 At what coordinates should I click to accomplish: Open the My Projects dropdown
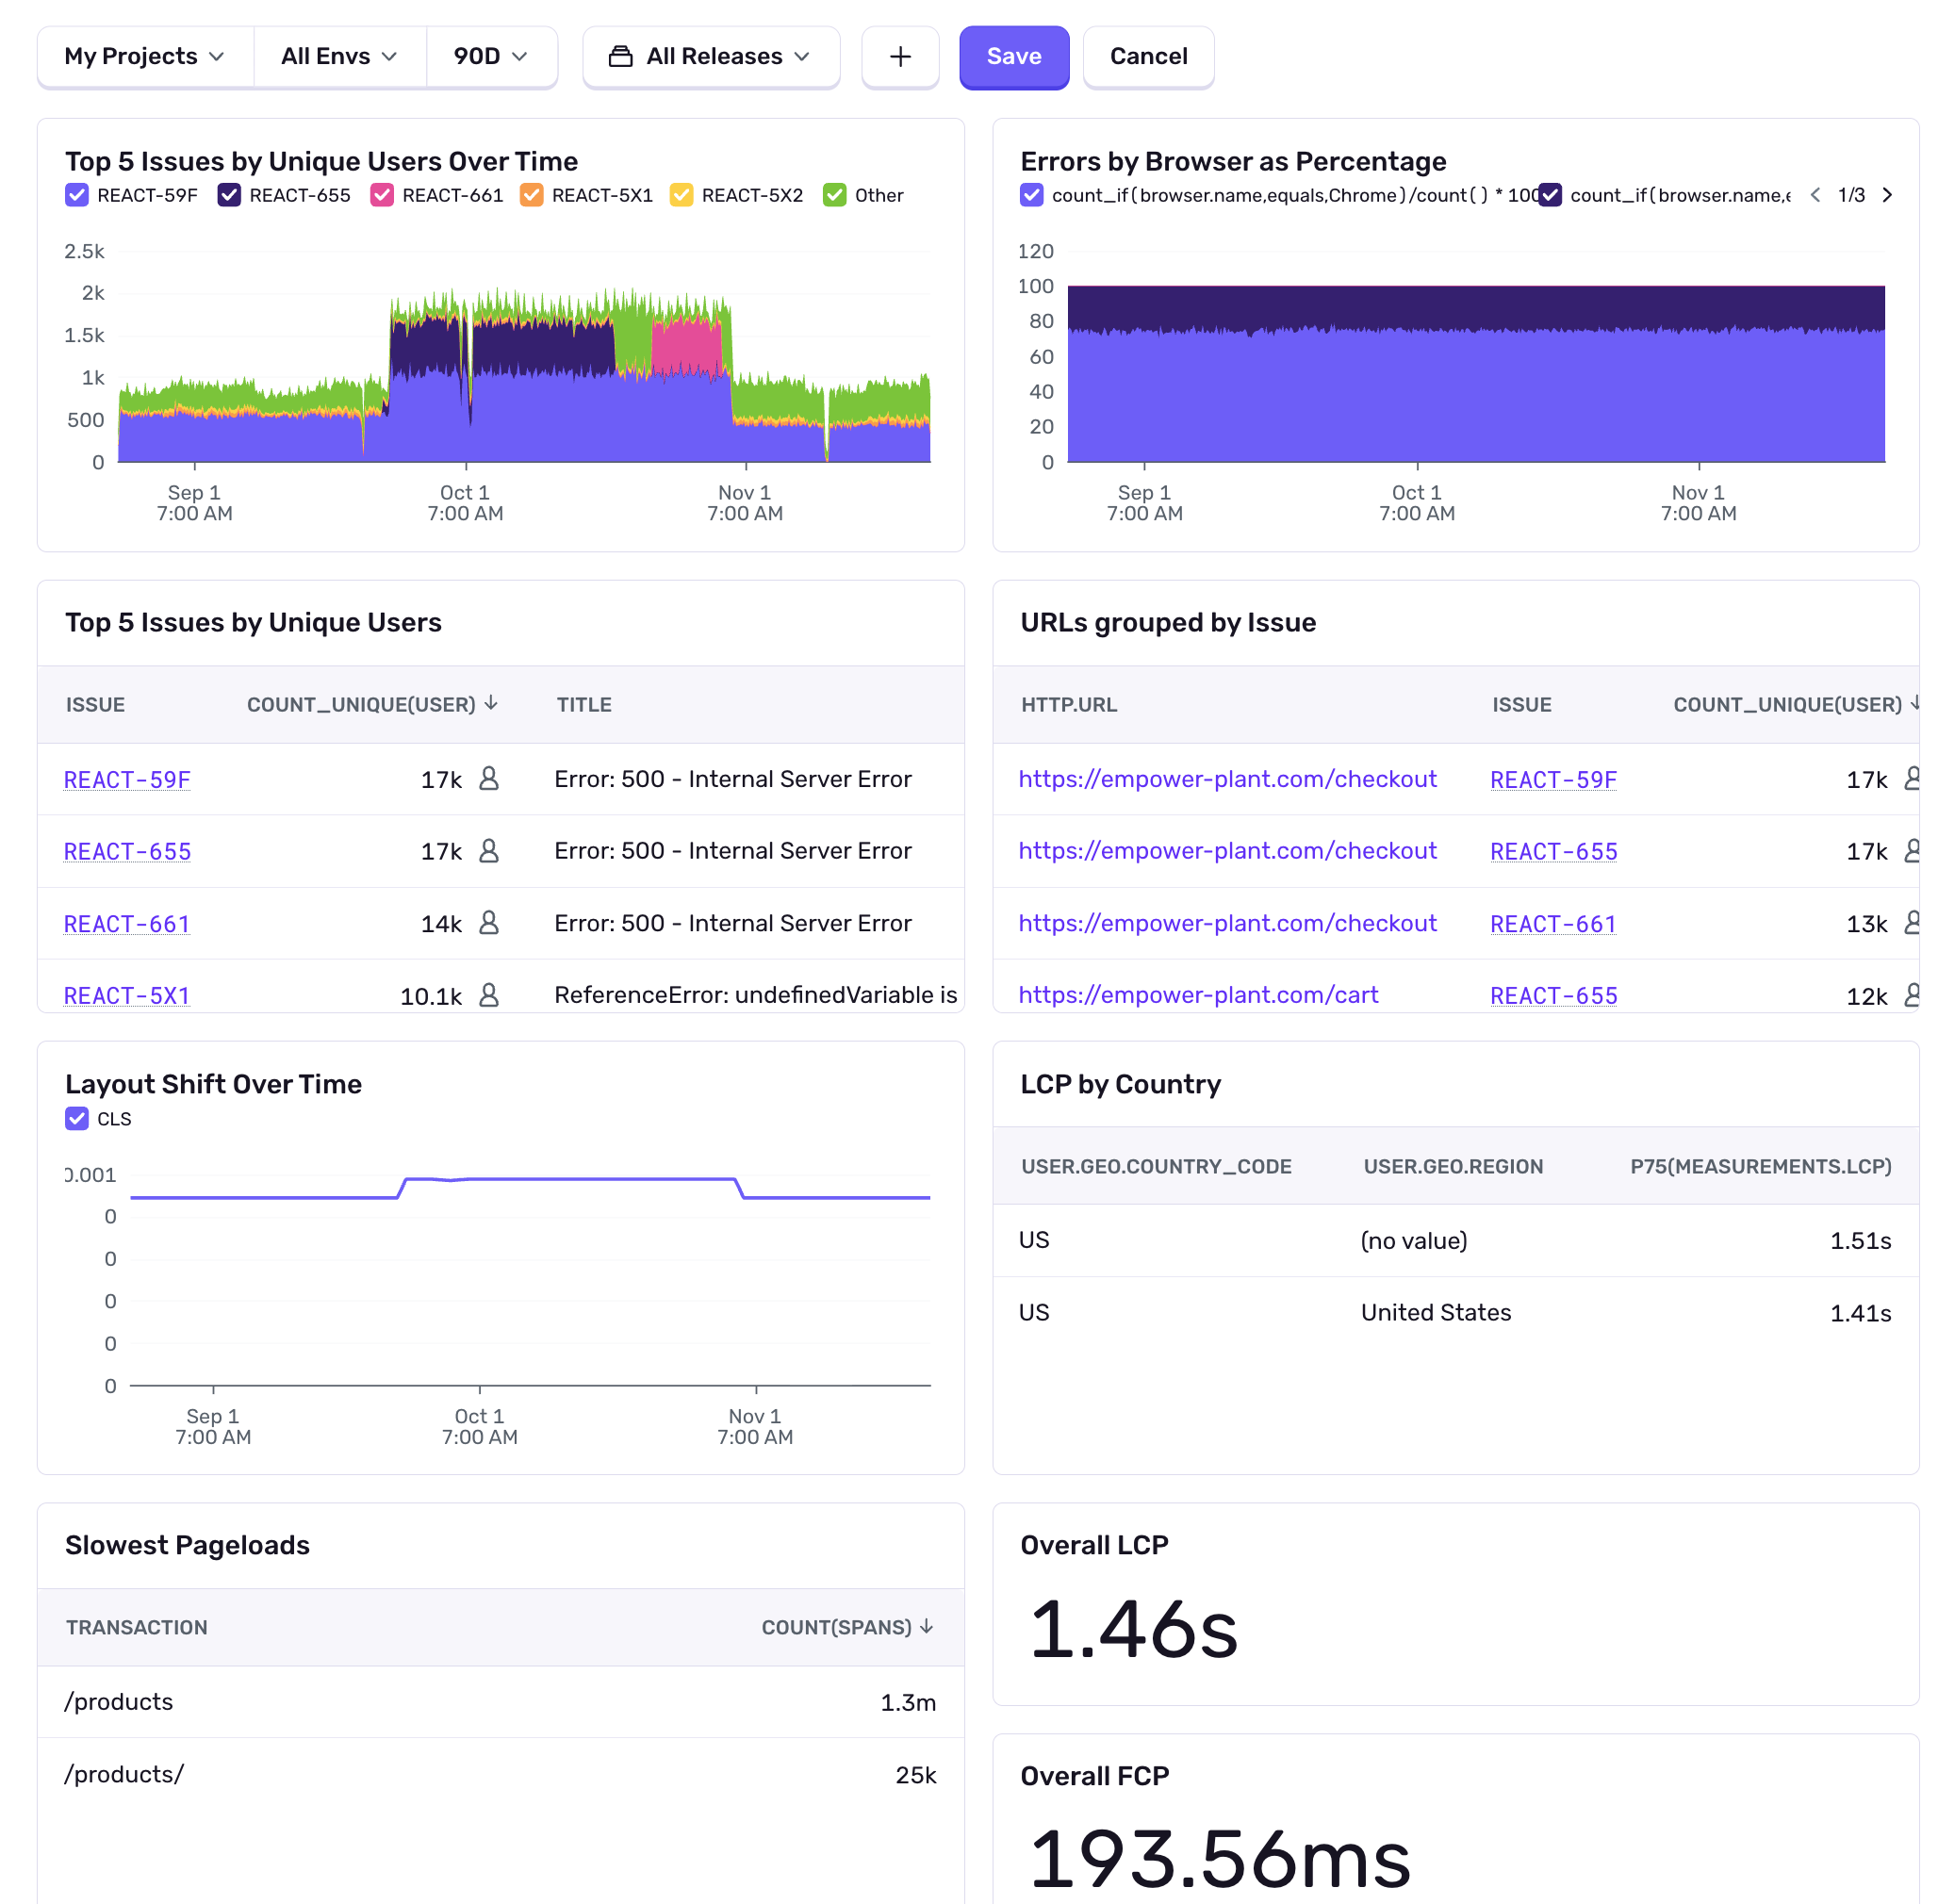pyautogui.click(x=144, y=57)
